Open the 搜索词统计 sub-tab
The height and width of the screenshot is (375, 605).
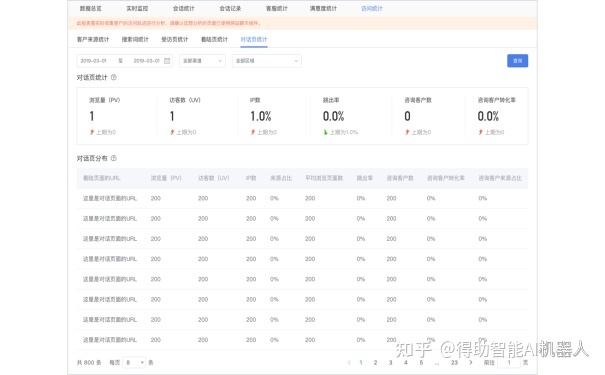[135, 39]
